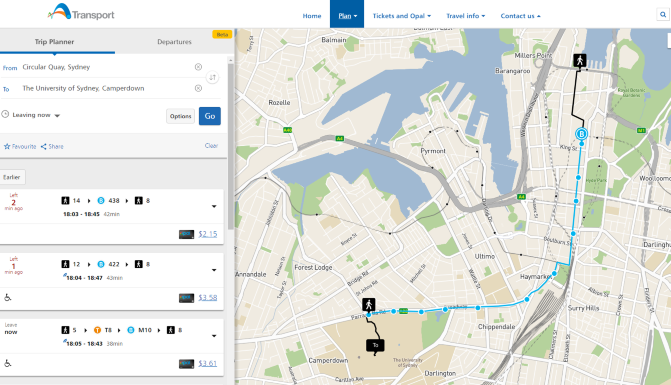Click the walking icon at Circular Quay
The image size is (671, 385).
click(580, 60)
